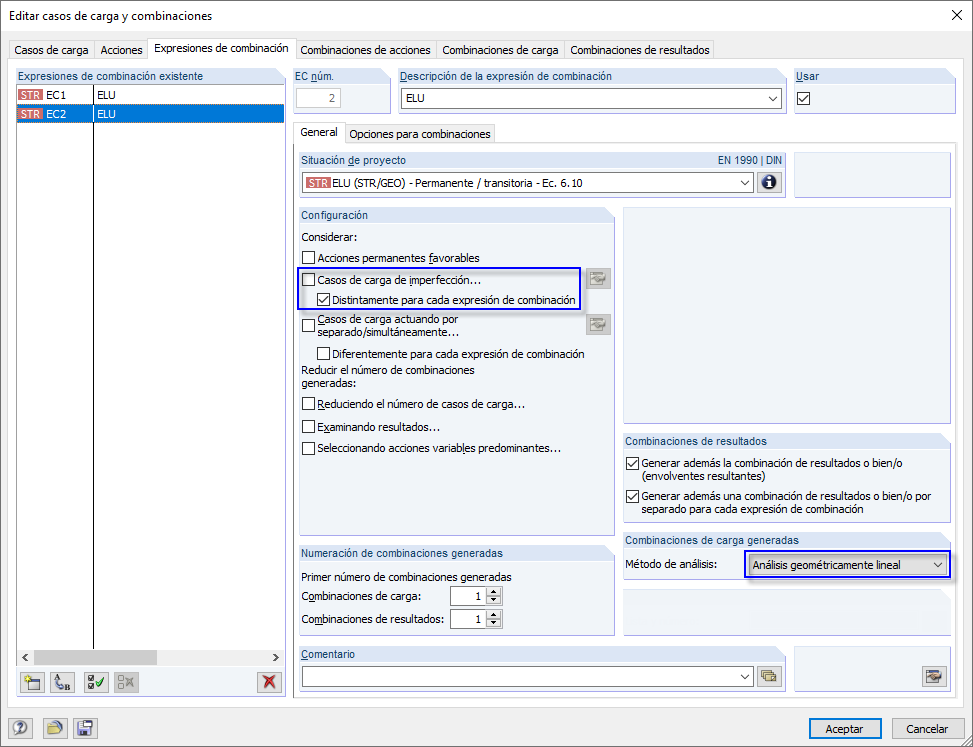The image size is (973, 747).
Task: Open help question mark icon
Action: pos(20,728)
